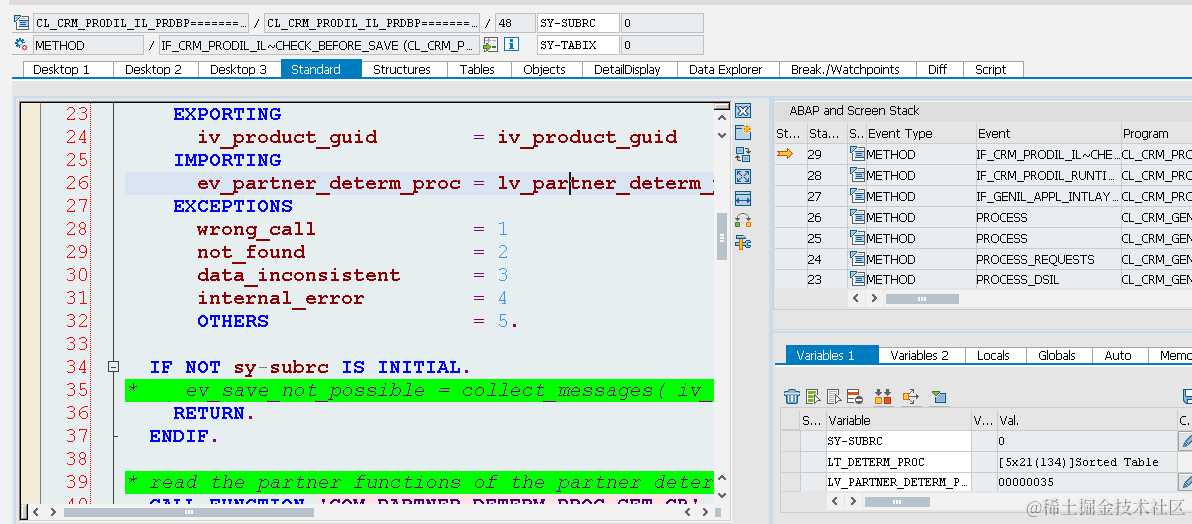Click the filter layout icon in variables toolbar
The image size is (1192, 524).
point(939,396)
